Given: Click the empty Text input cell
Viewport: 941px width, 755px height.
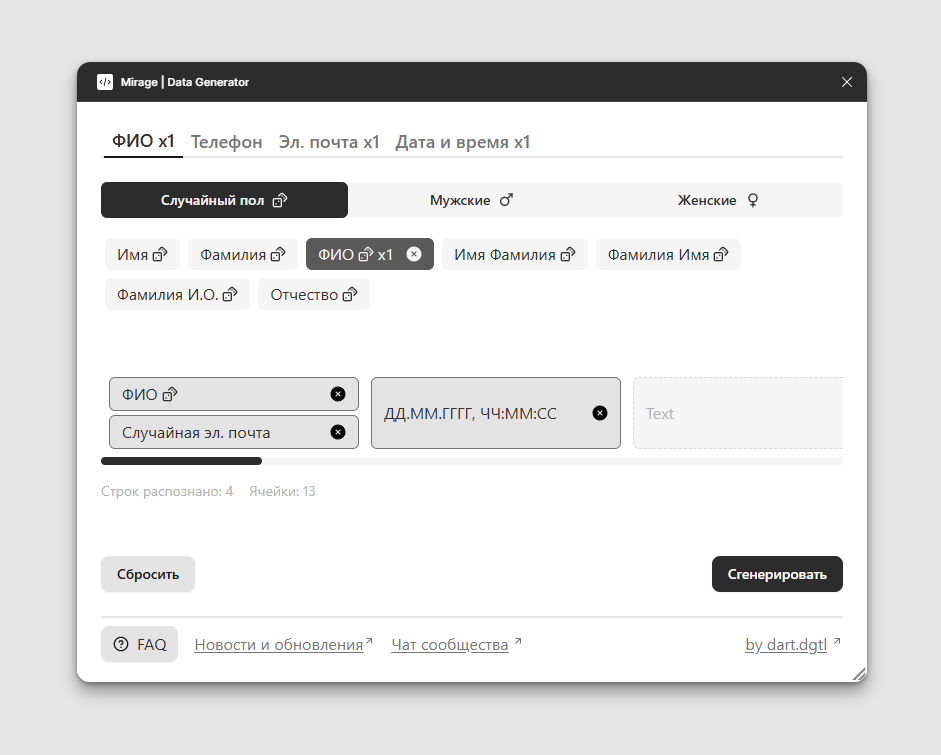Looking at the screenshot, I should 737,413.
